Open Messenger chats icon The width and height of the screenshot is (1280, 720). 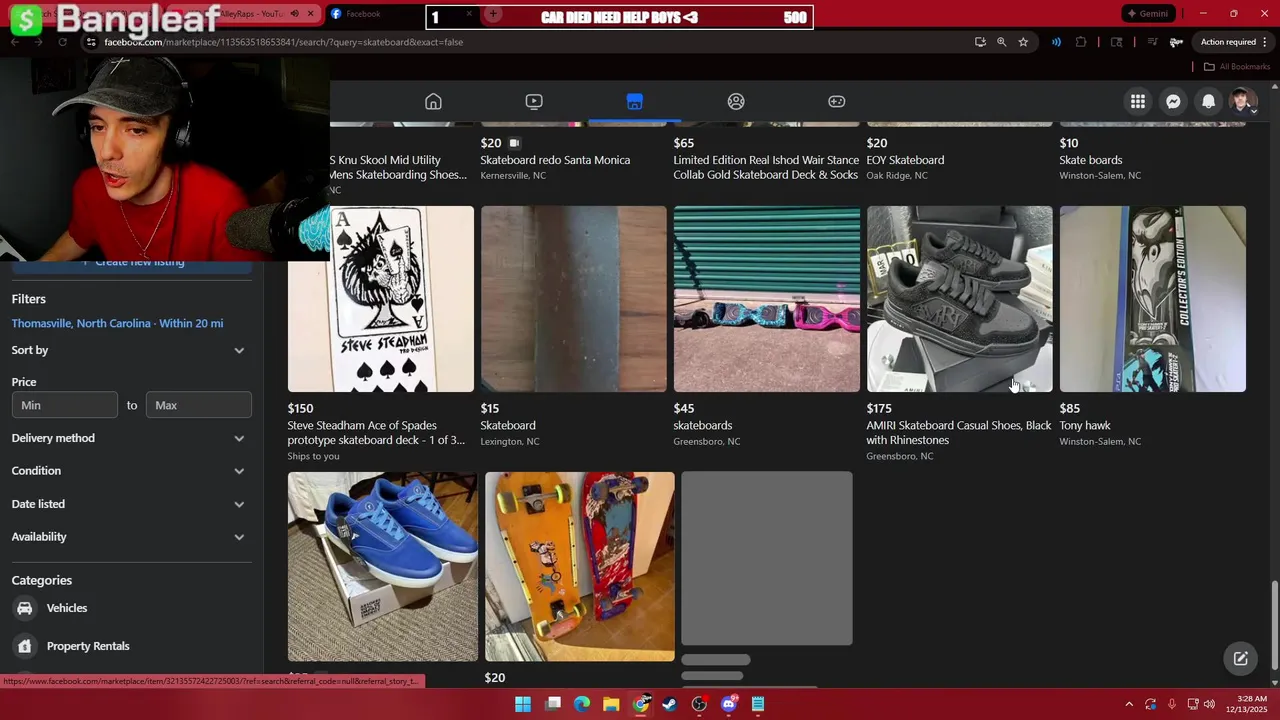tap(1173, 101)
